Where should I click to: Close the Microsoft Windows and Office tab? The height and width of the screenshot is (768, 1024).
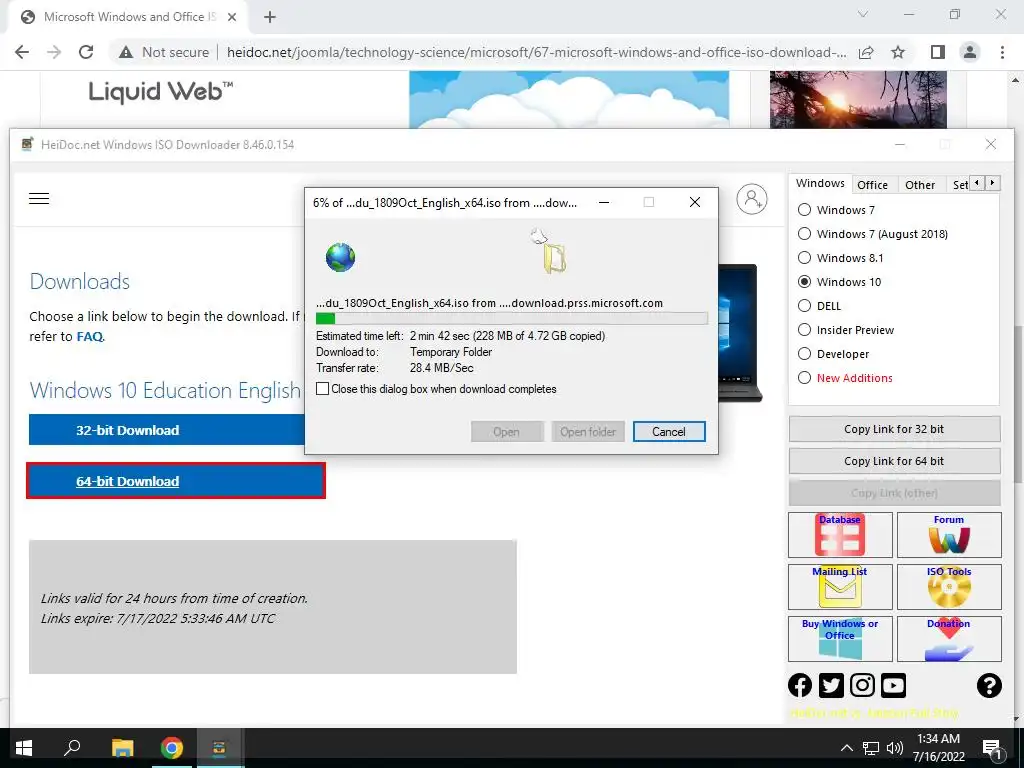(232, 18)
